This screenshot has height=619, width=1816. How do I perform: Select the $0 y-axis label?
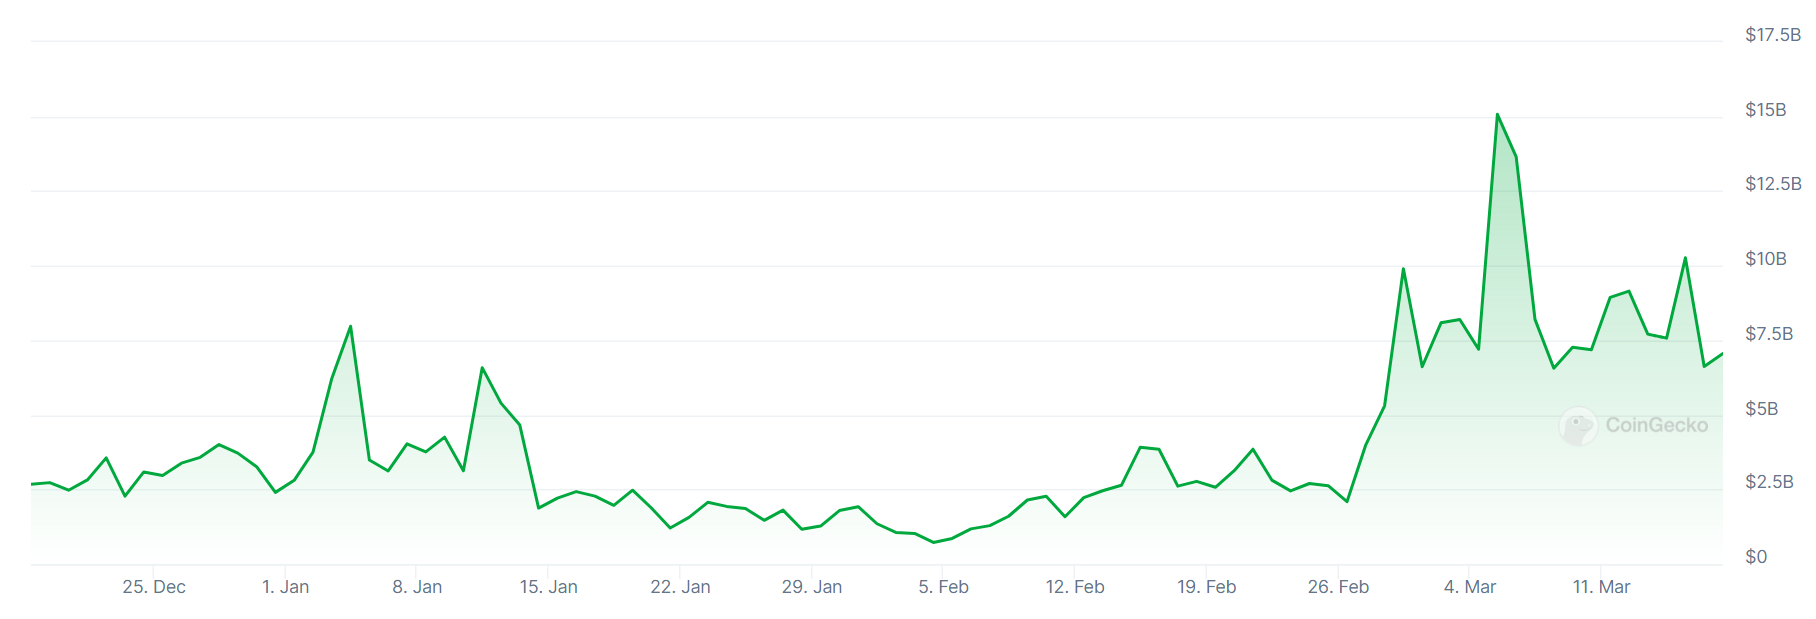pyautogui.click(x=1756, y=557)
